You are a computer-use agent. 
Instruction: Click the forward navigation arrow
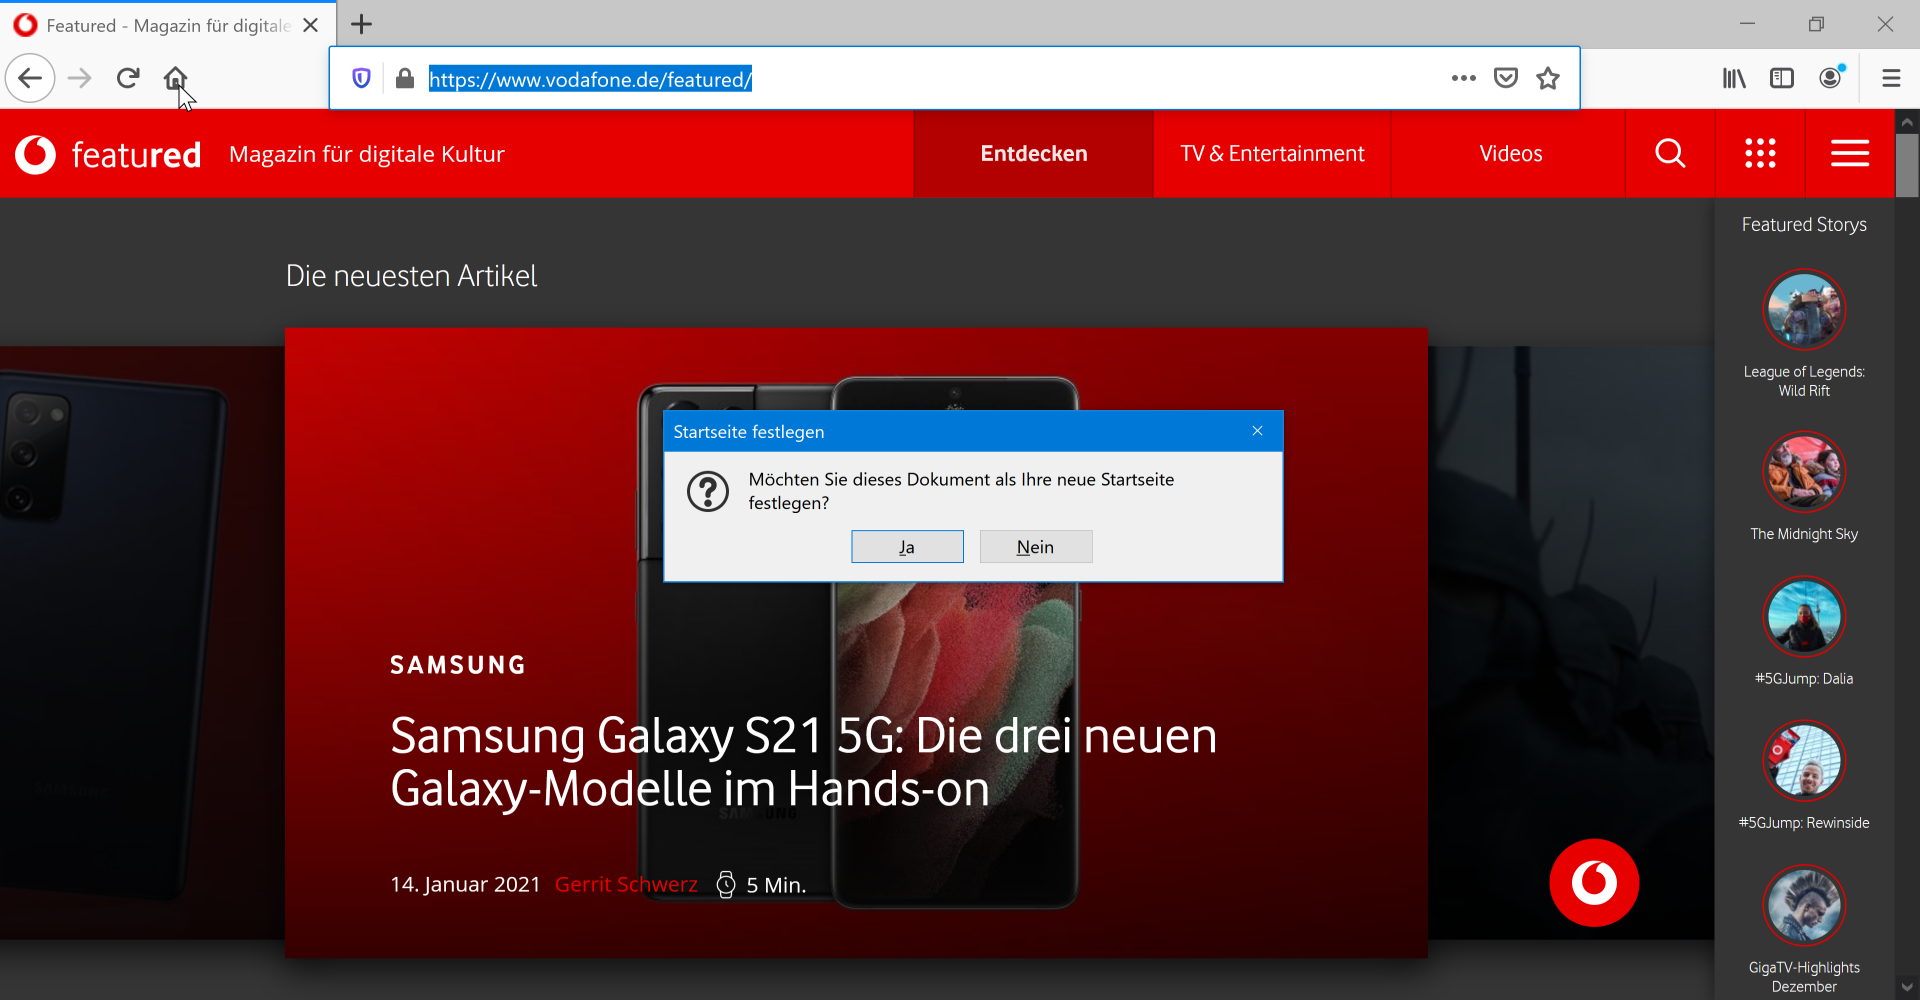point(79,78)
